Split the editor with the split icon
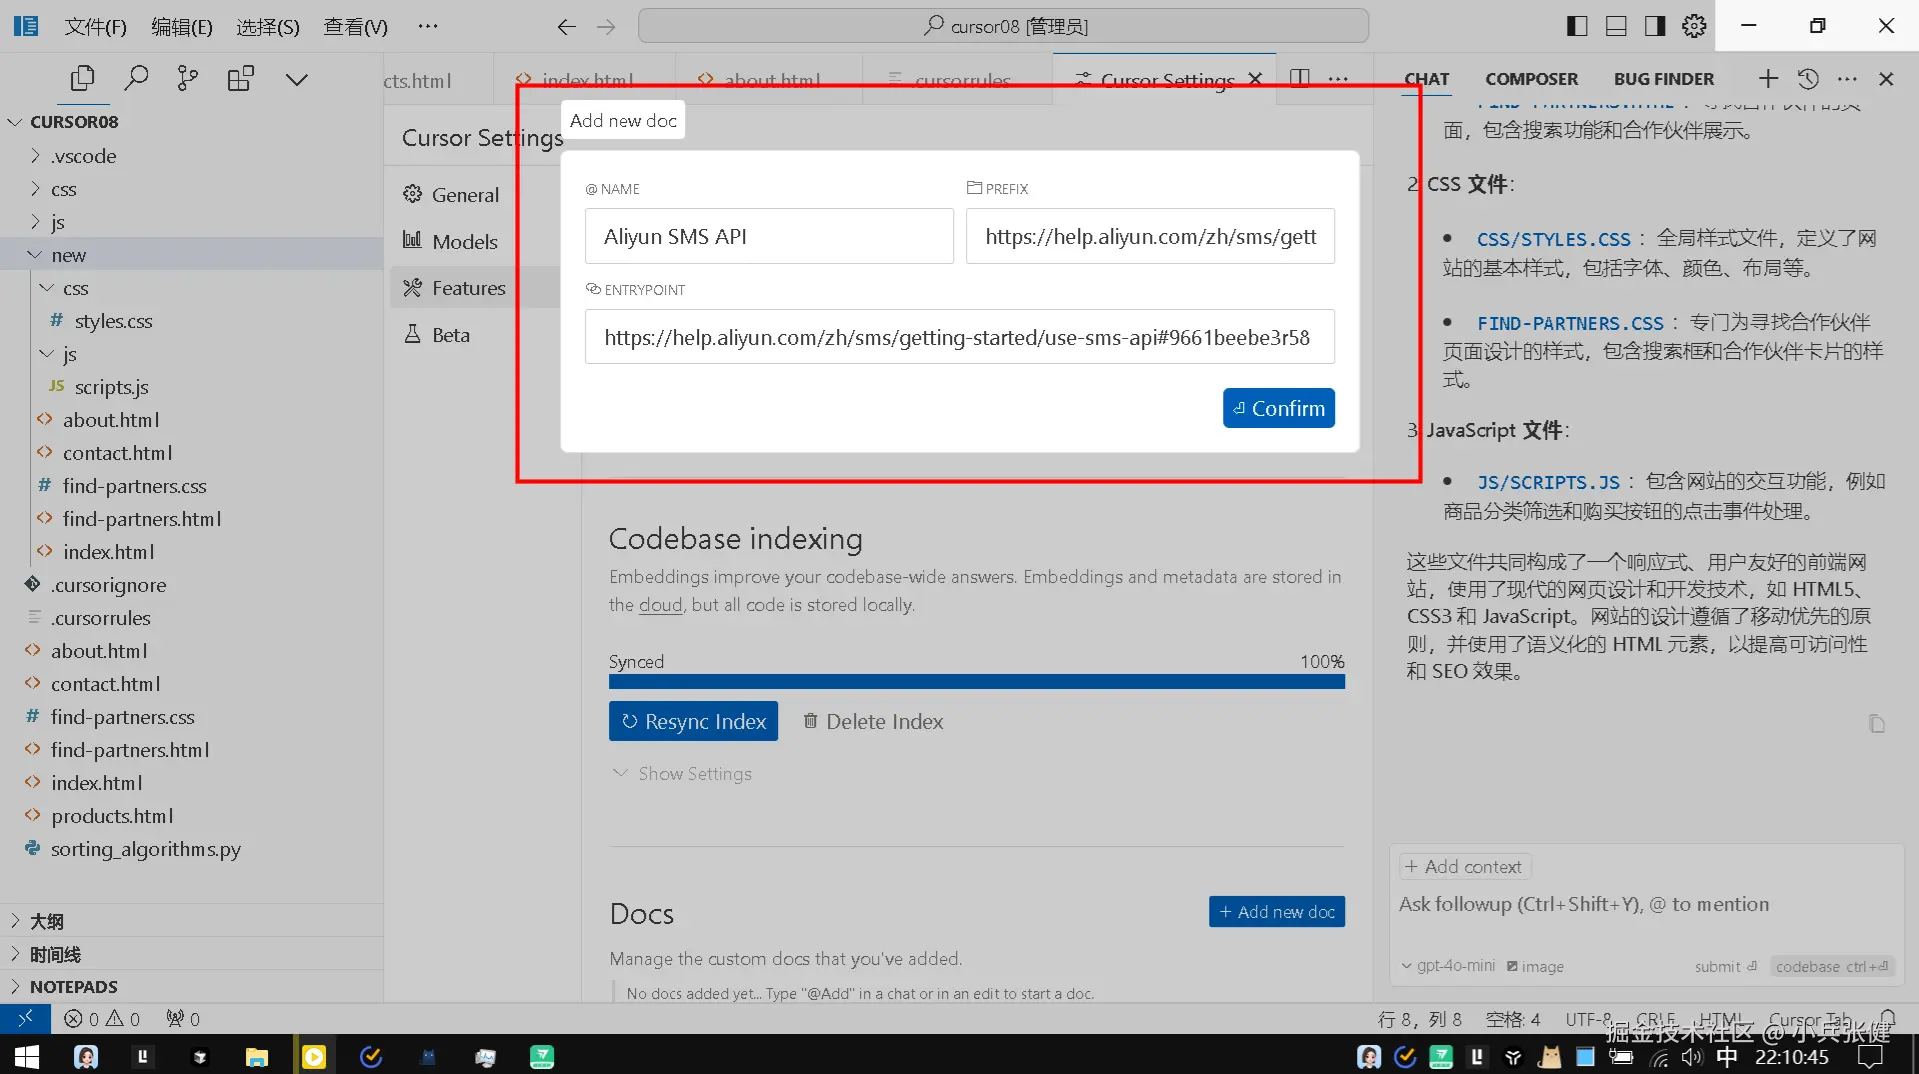This screenshot has height=1074, width=1919. pyautogui.click(x=1300, y=78)
